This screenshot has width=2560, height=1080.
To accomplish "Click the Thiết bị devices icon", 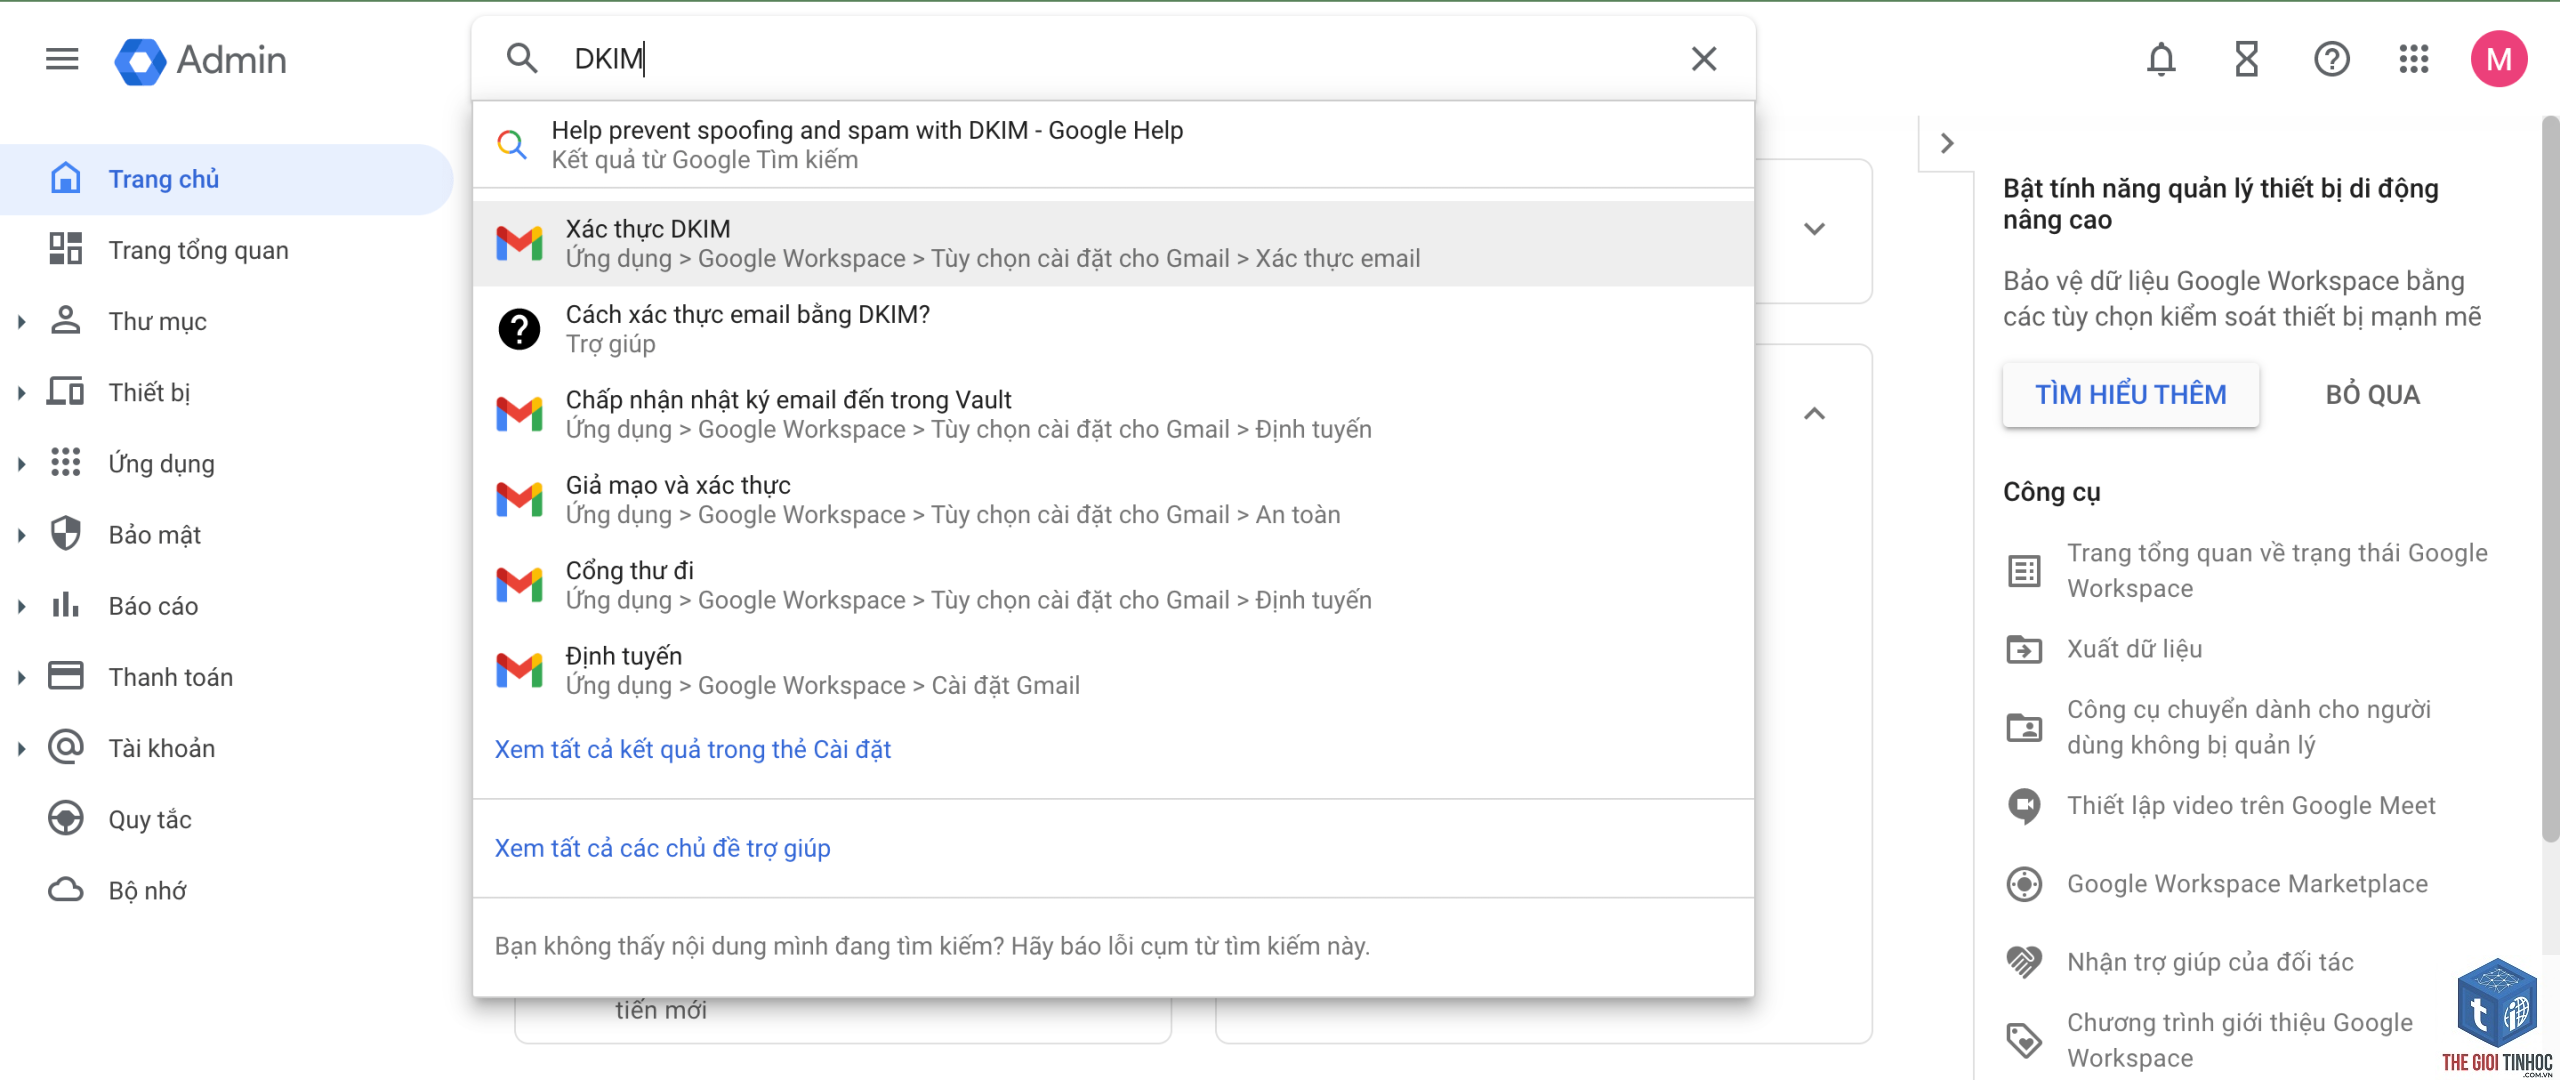I will [66, 391].
